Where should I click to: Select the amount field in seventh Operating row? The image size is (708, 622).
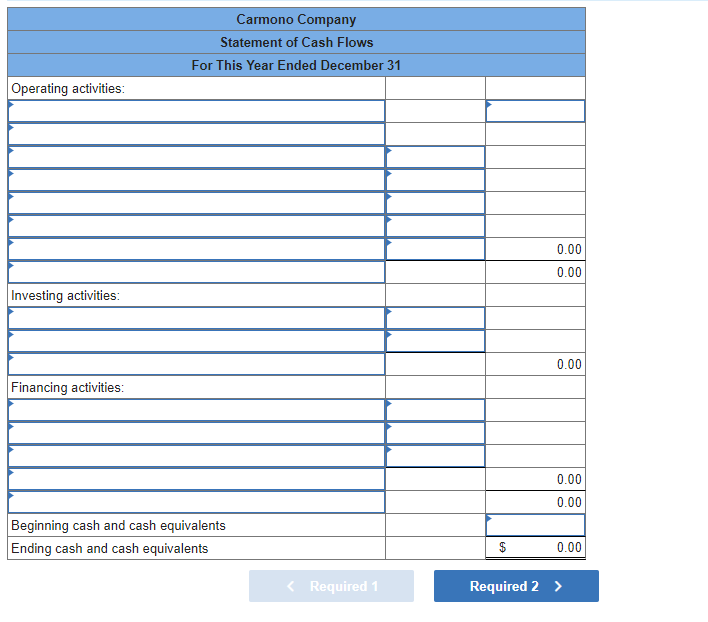(x=435, y=249)
